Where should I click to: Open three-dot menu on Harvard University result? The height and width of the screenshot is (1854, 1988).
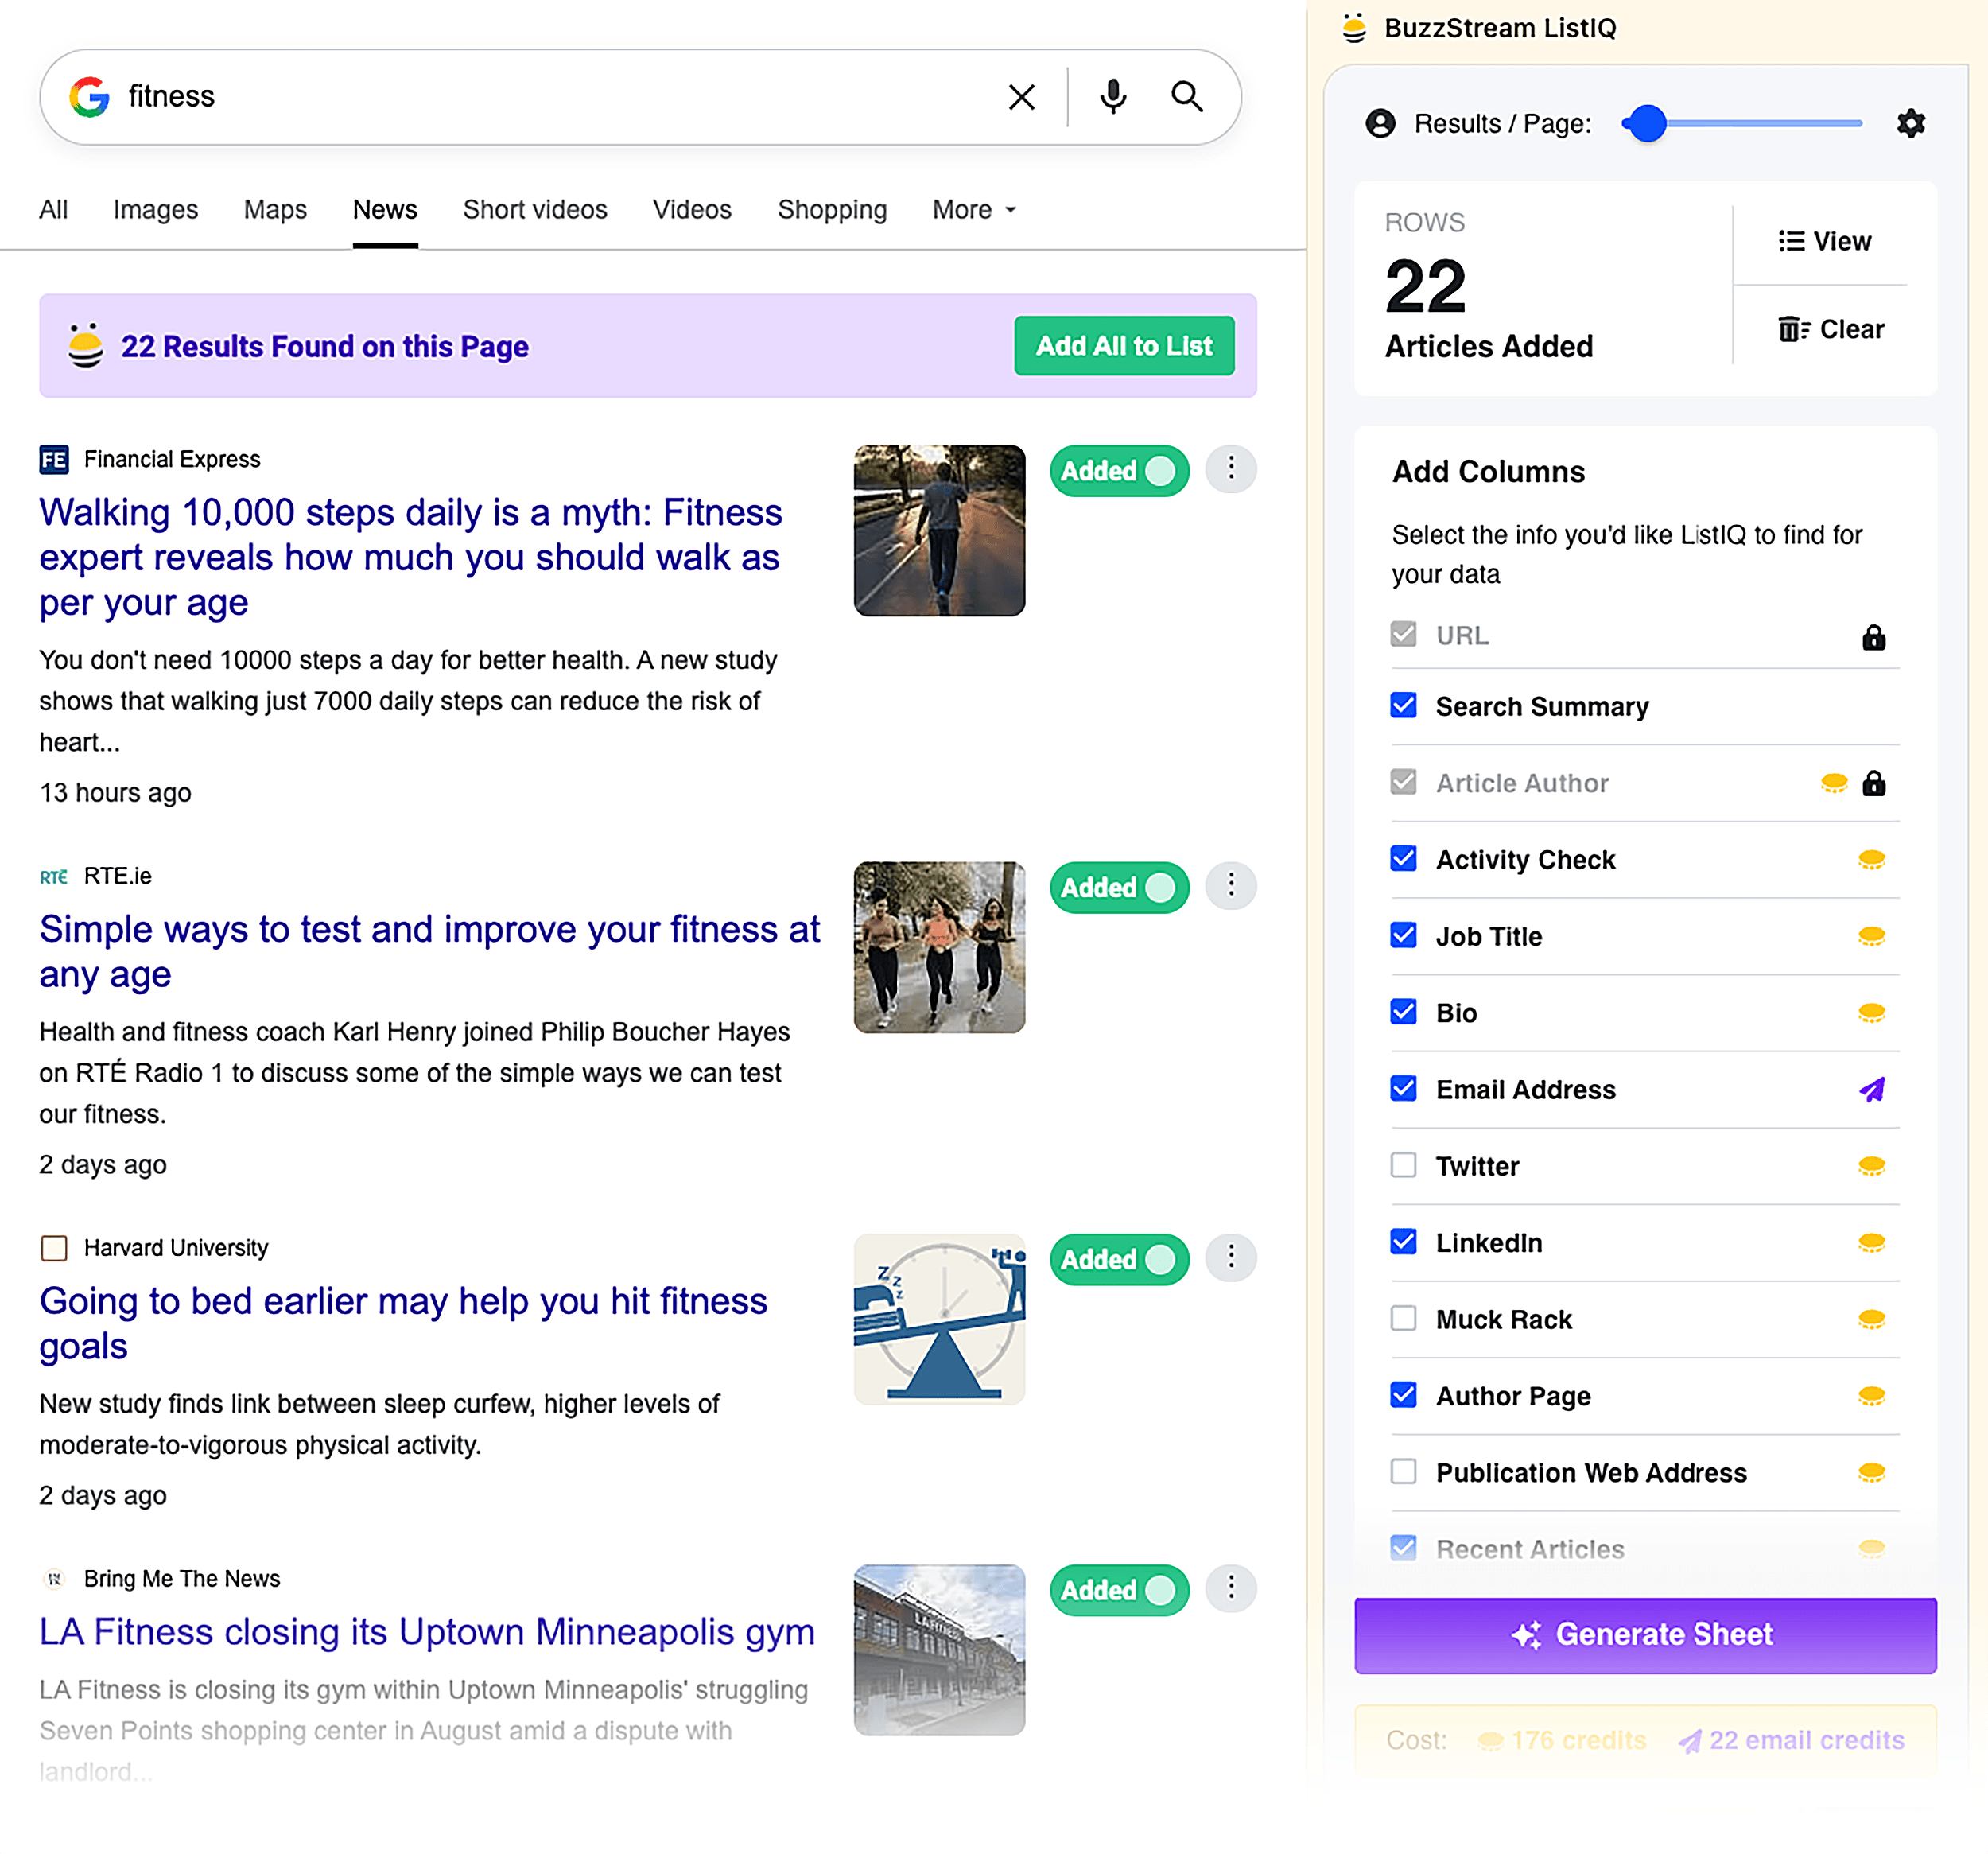pyautogui.click(x=1231, y=1258)
